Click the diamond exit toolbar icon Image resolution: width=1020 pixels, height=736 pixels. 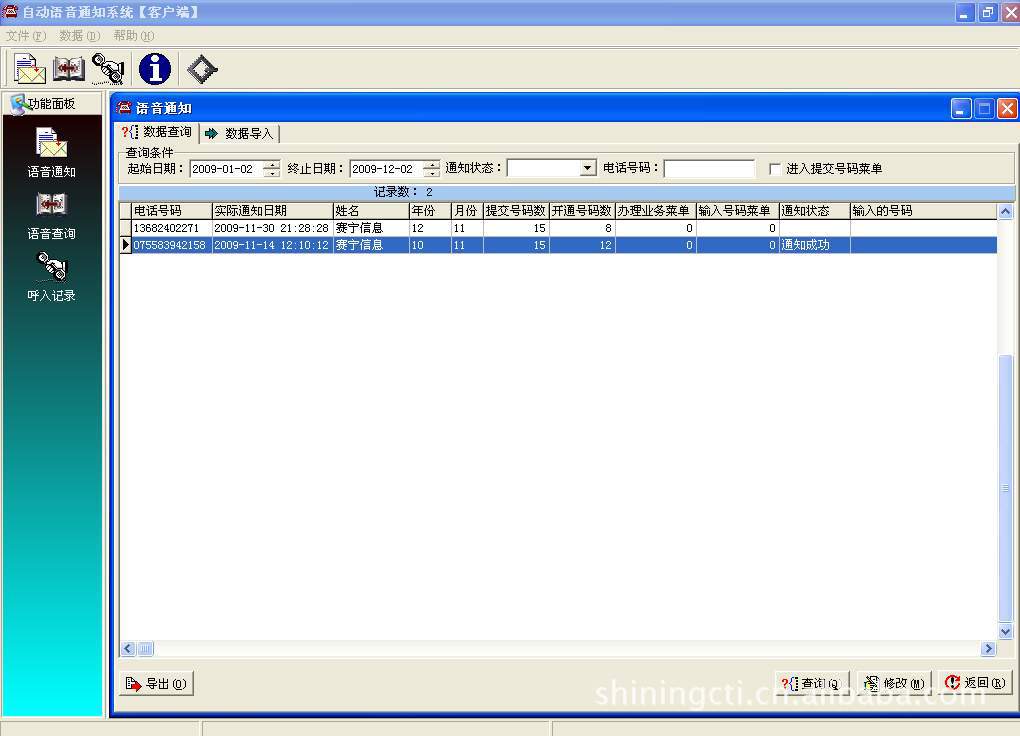202,69
